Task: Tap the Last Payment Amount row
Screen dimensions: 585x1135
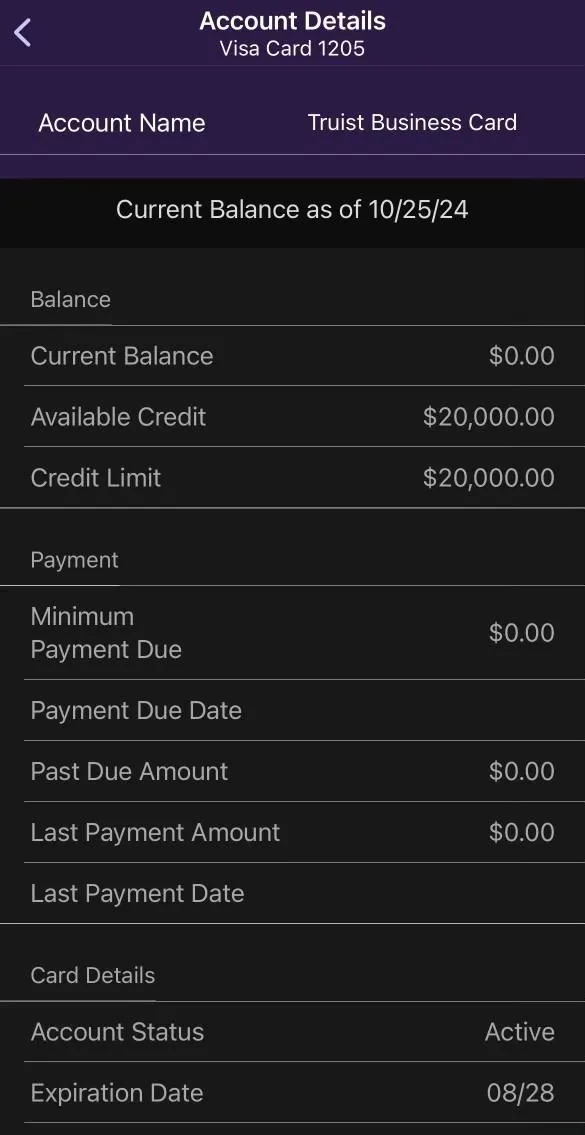Action: tap(292, 832)
